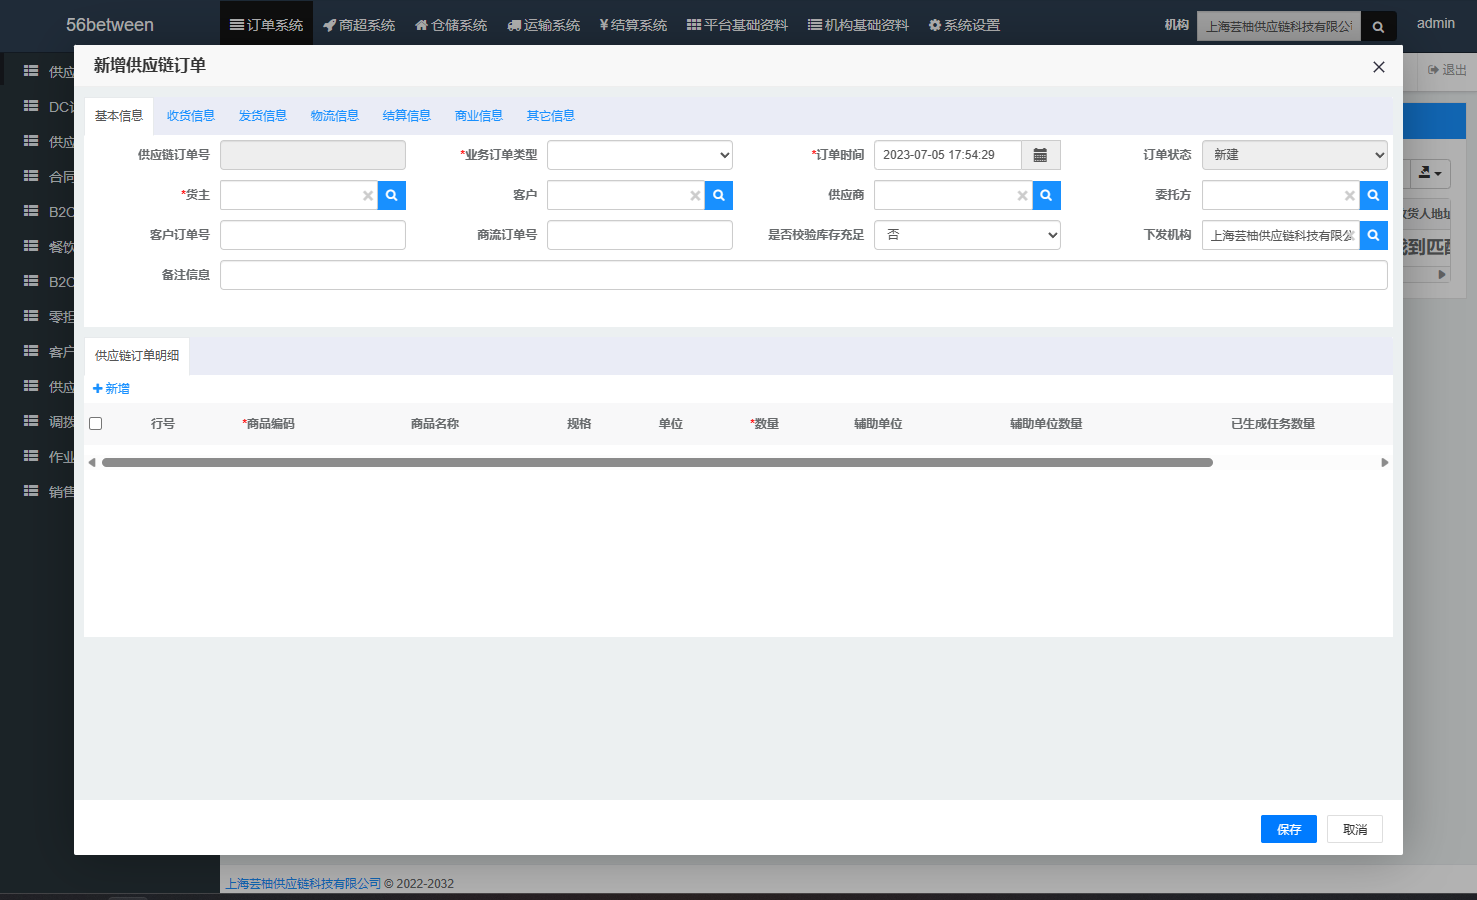Click into the 备注信息 input field

(804, 275)
